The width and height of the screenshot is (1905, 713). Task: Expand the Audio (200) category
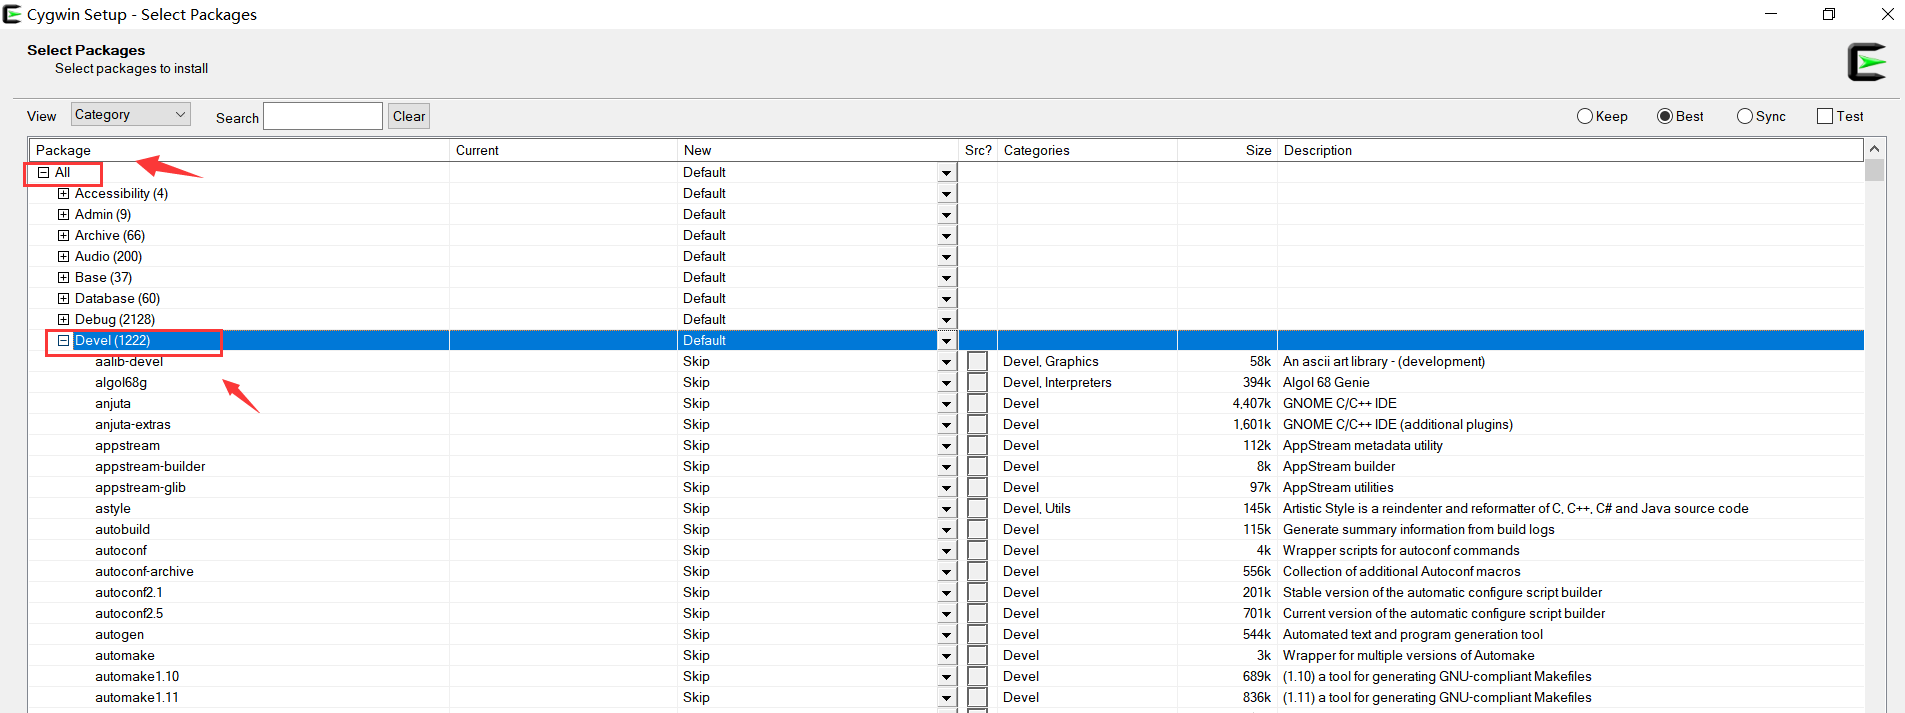coord(63,257)
